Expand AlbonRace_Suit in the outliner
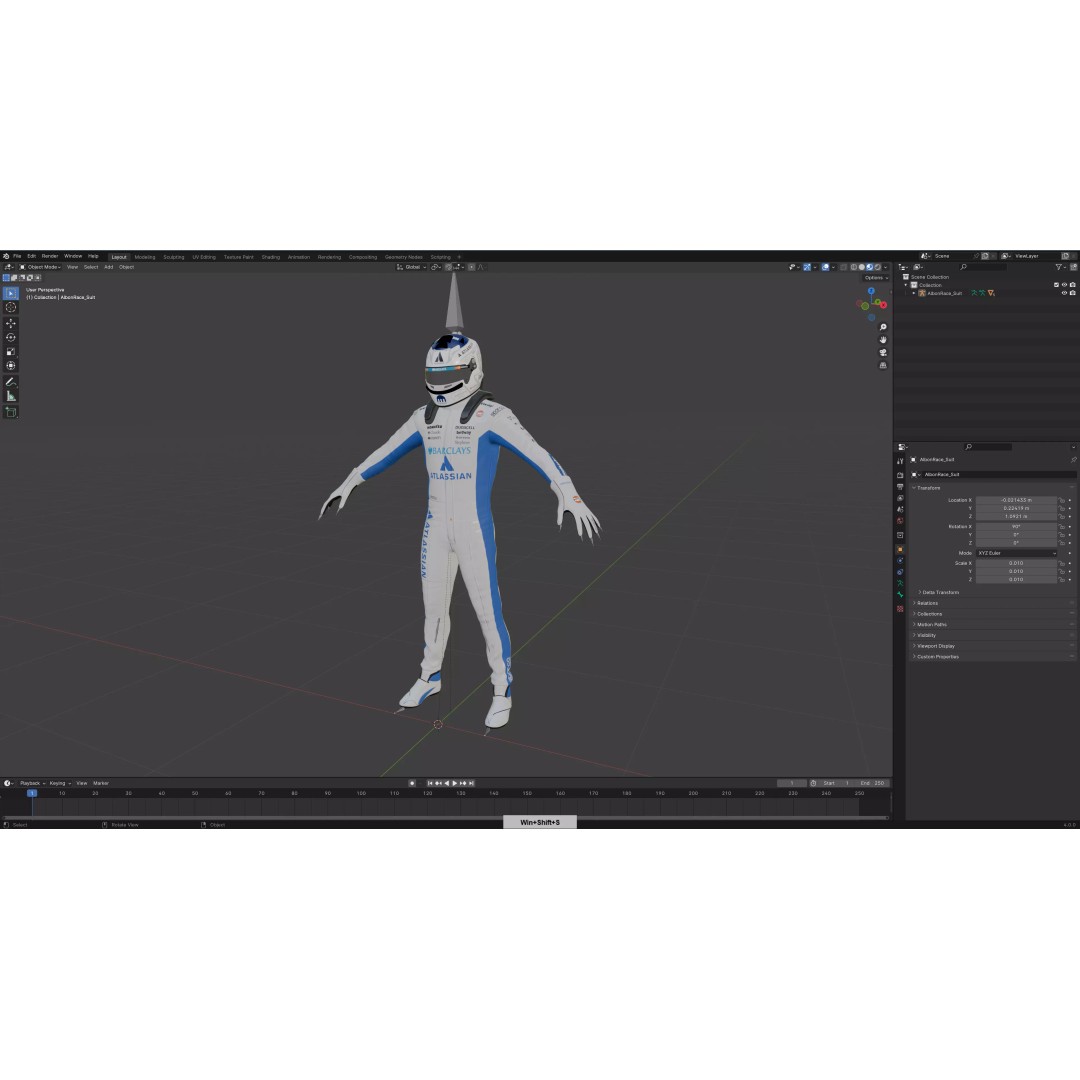1080x1080 pixels. [x=914, y=293]
